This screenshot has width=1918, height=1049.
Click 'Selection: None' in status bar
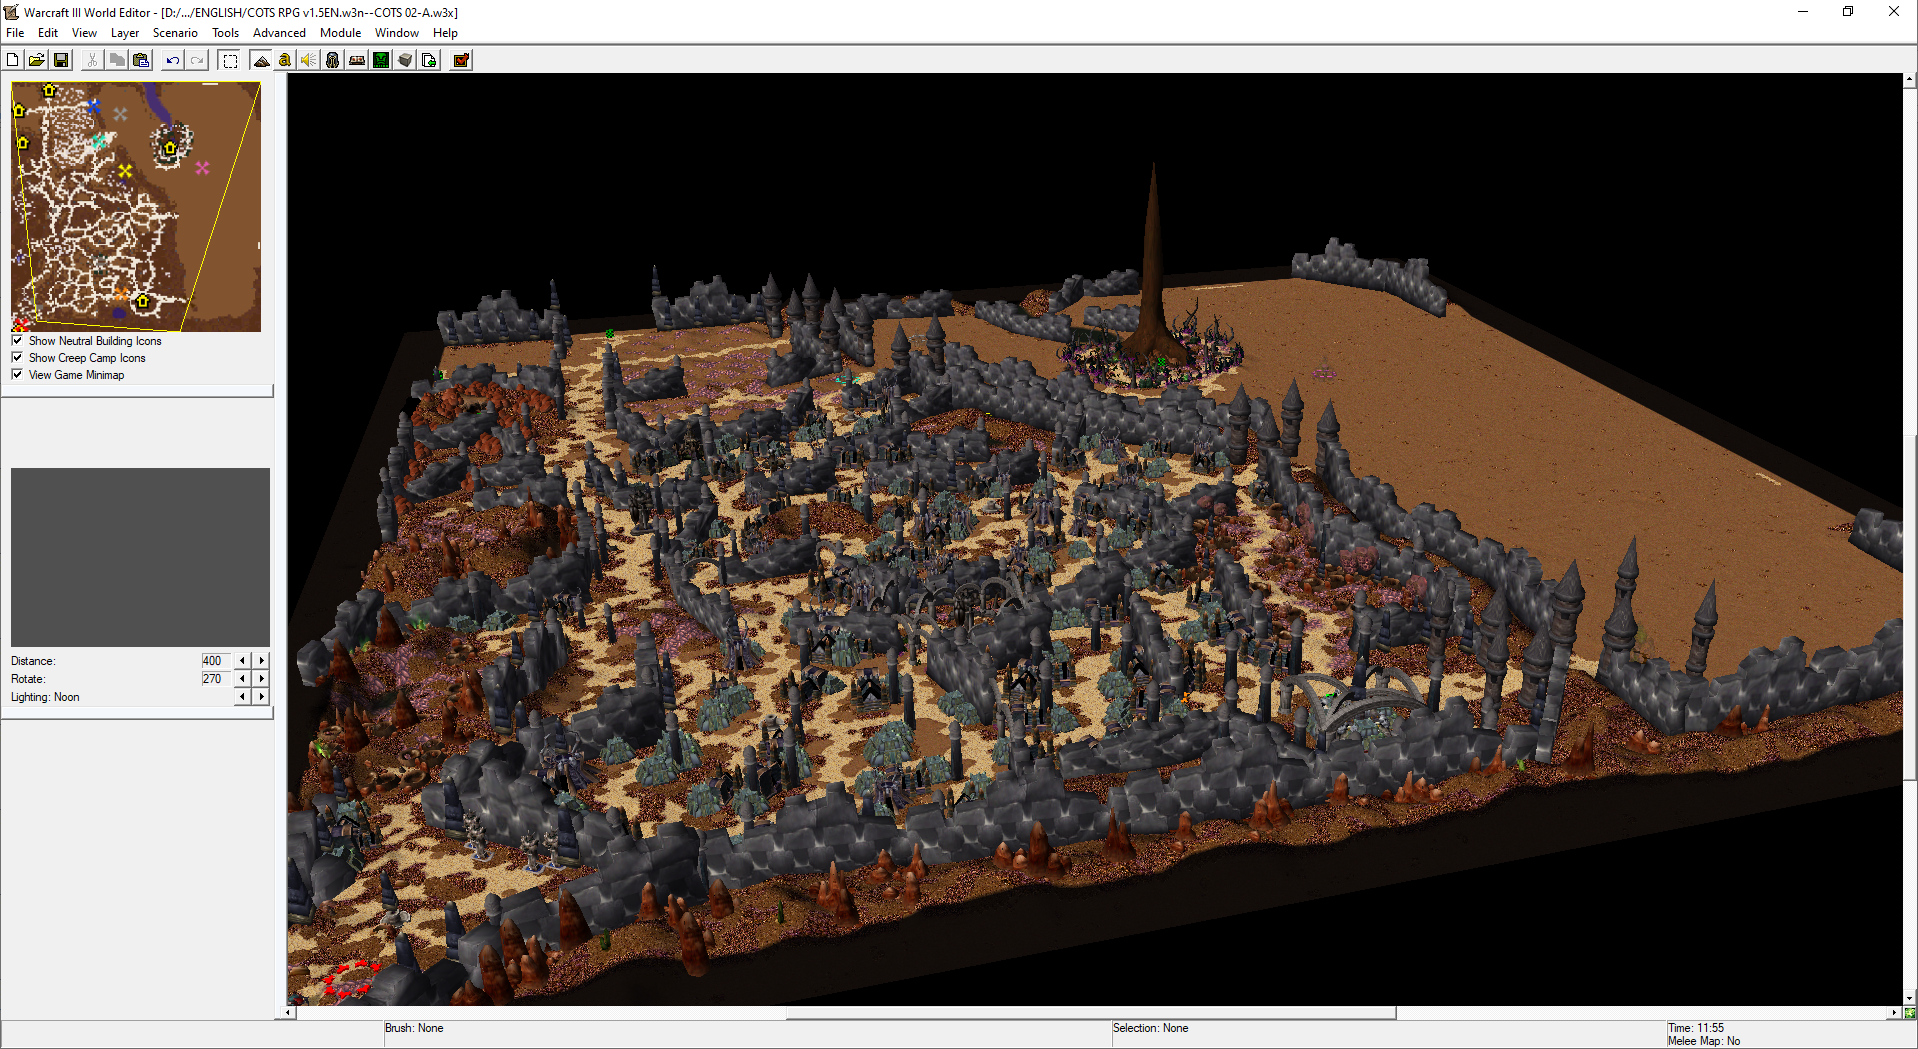point(1151,1028)
